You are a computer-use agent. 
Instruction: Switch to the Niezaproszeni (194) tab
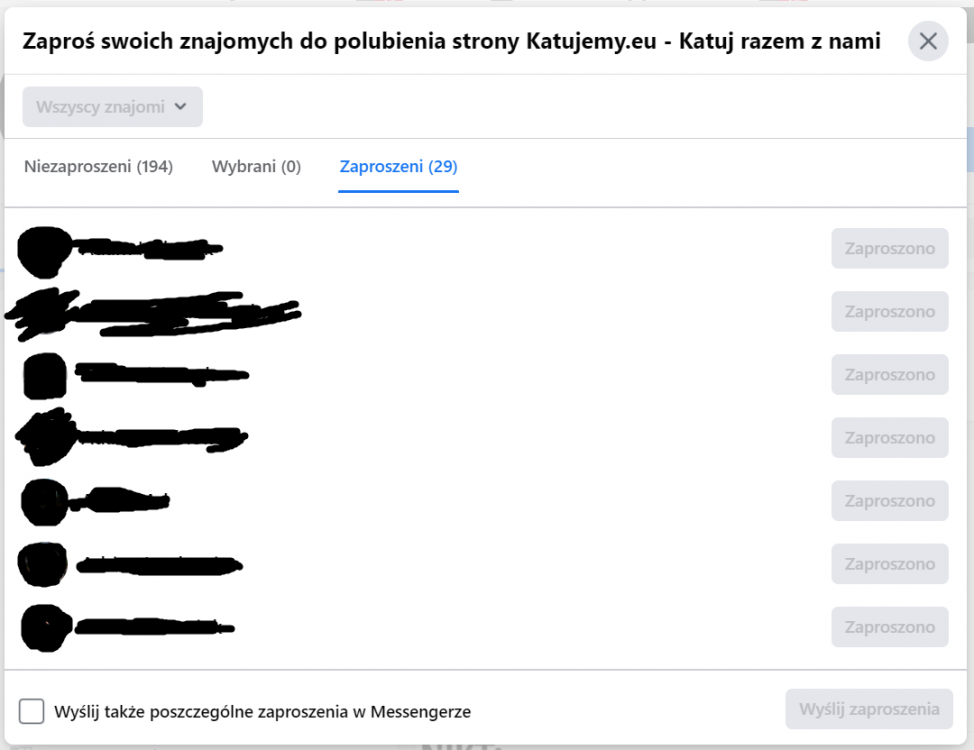pyautogui.click(x=99, y=167)
